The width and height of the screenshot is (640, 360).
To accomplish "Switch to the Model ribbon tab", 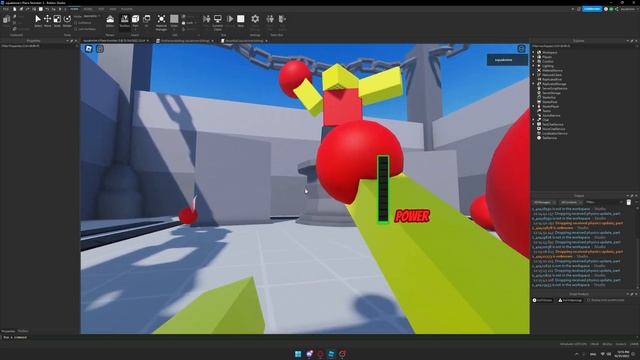I will (x=88, y=9).
